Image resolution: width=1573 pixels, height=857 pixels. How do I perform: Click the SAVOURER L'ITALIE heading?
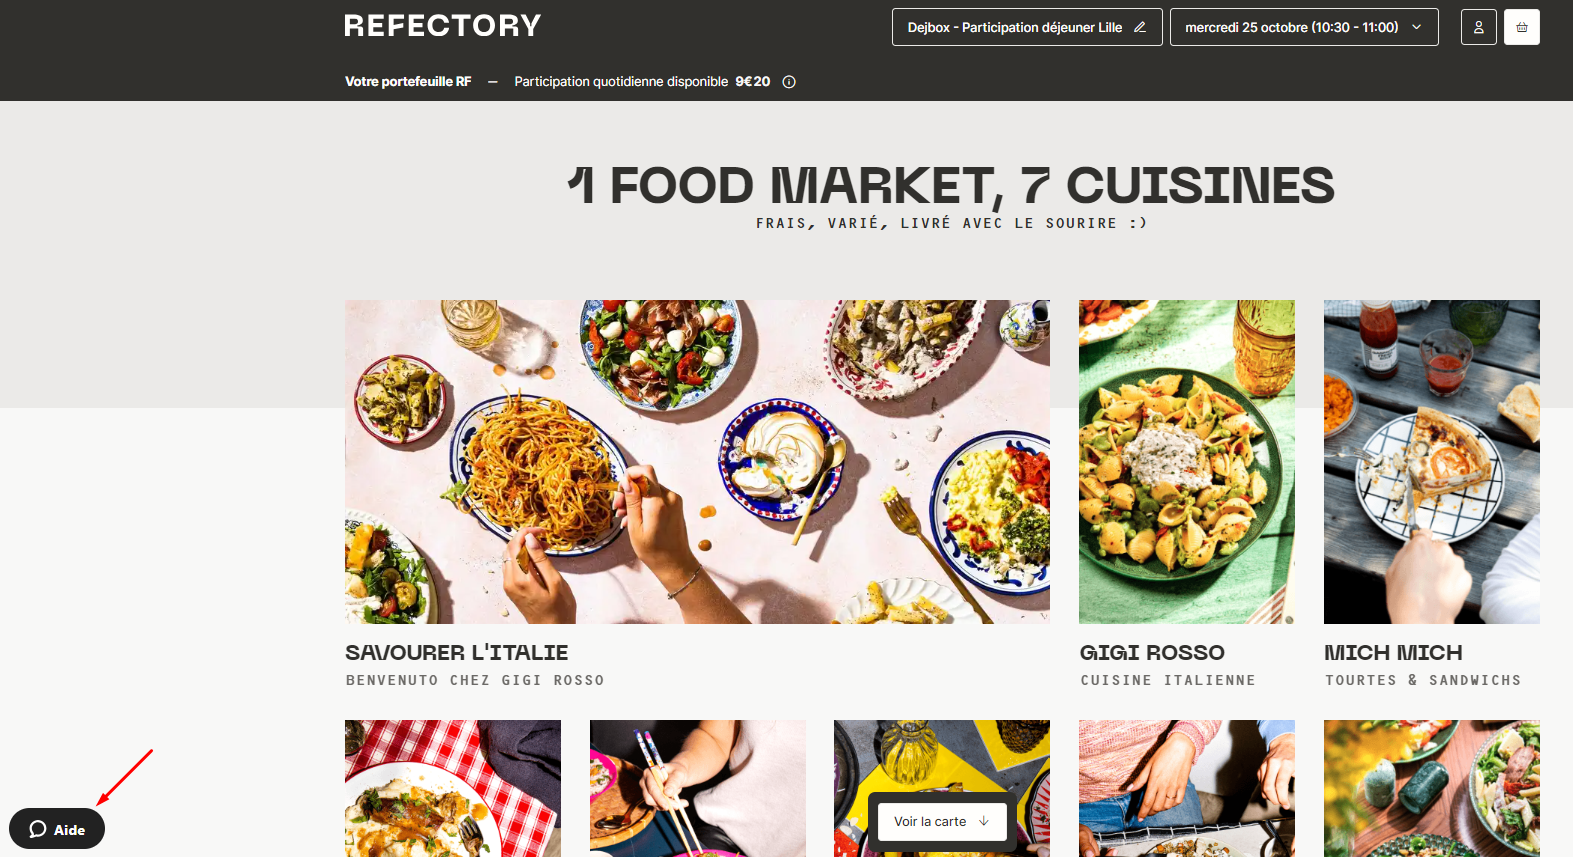pos(457,653)
